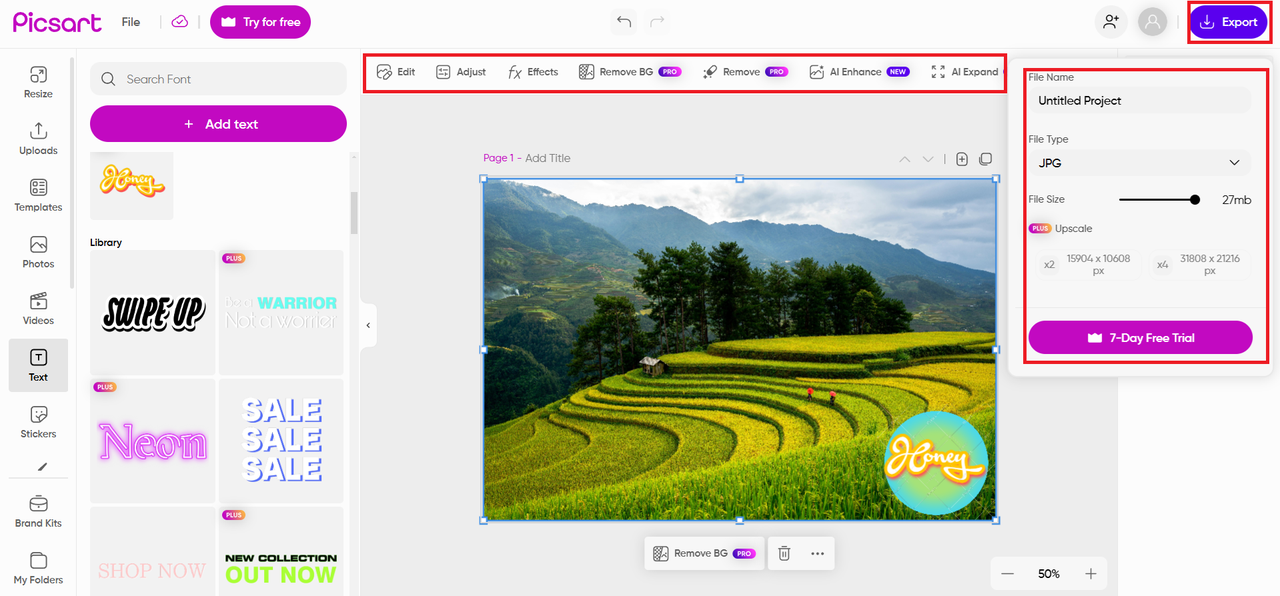The height and width of the screenshot is (596, 1280).
Task: Choose the WARRIOR text style
Action: point(281,312)
